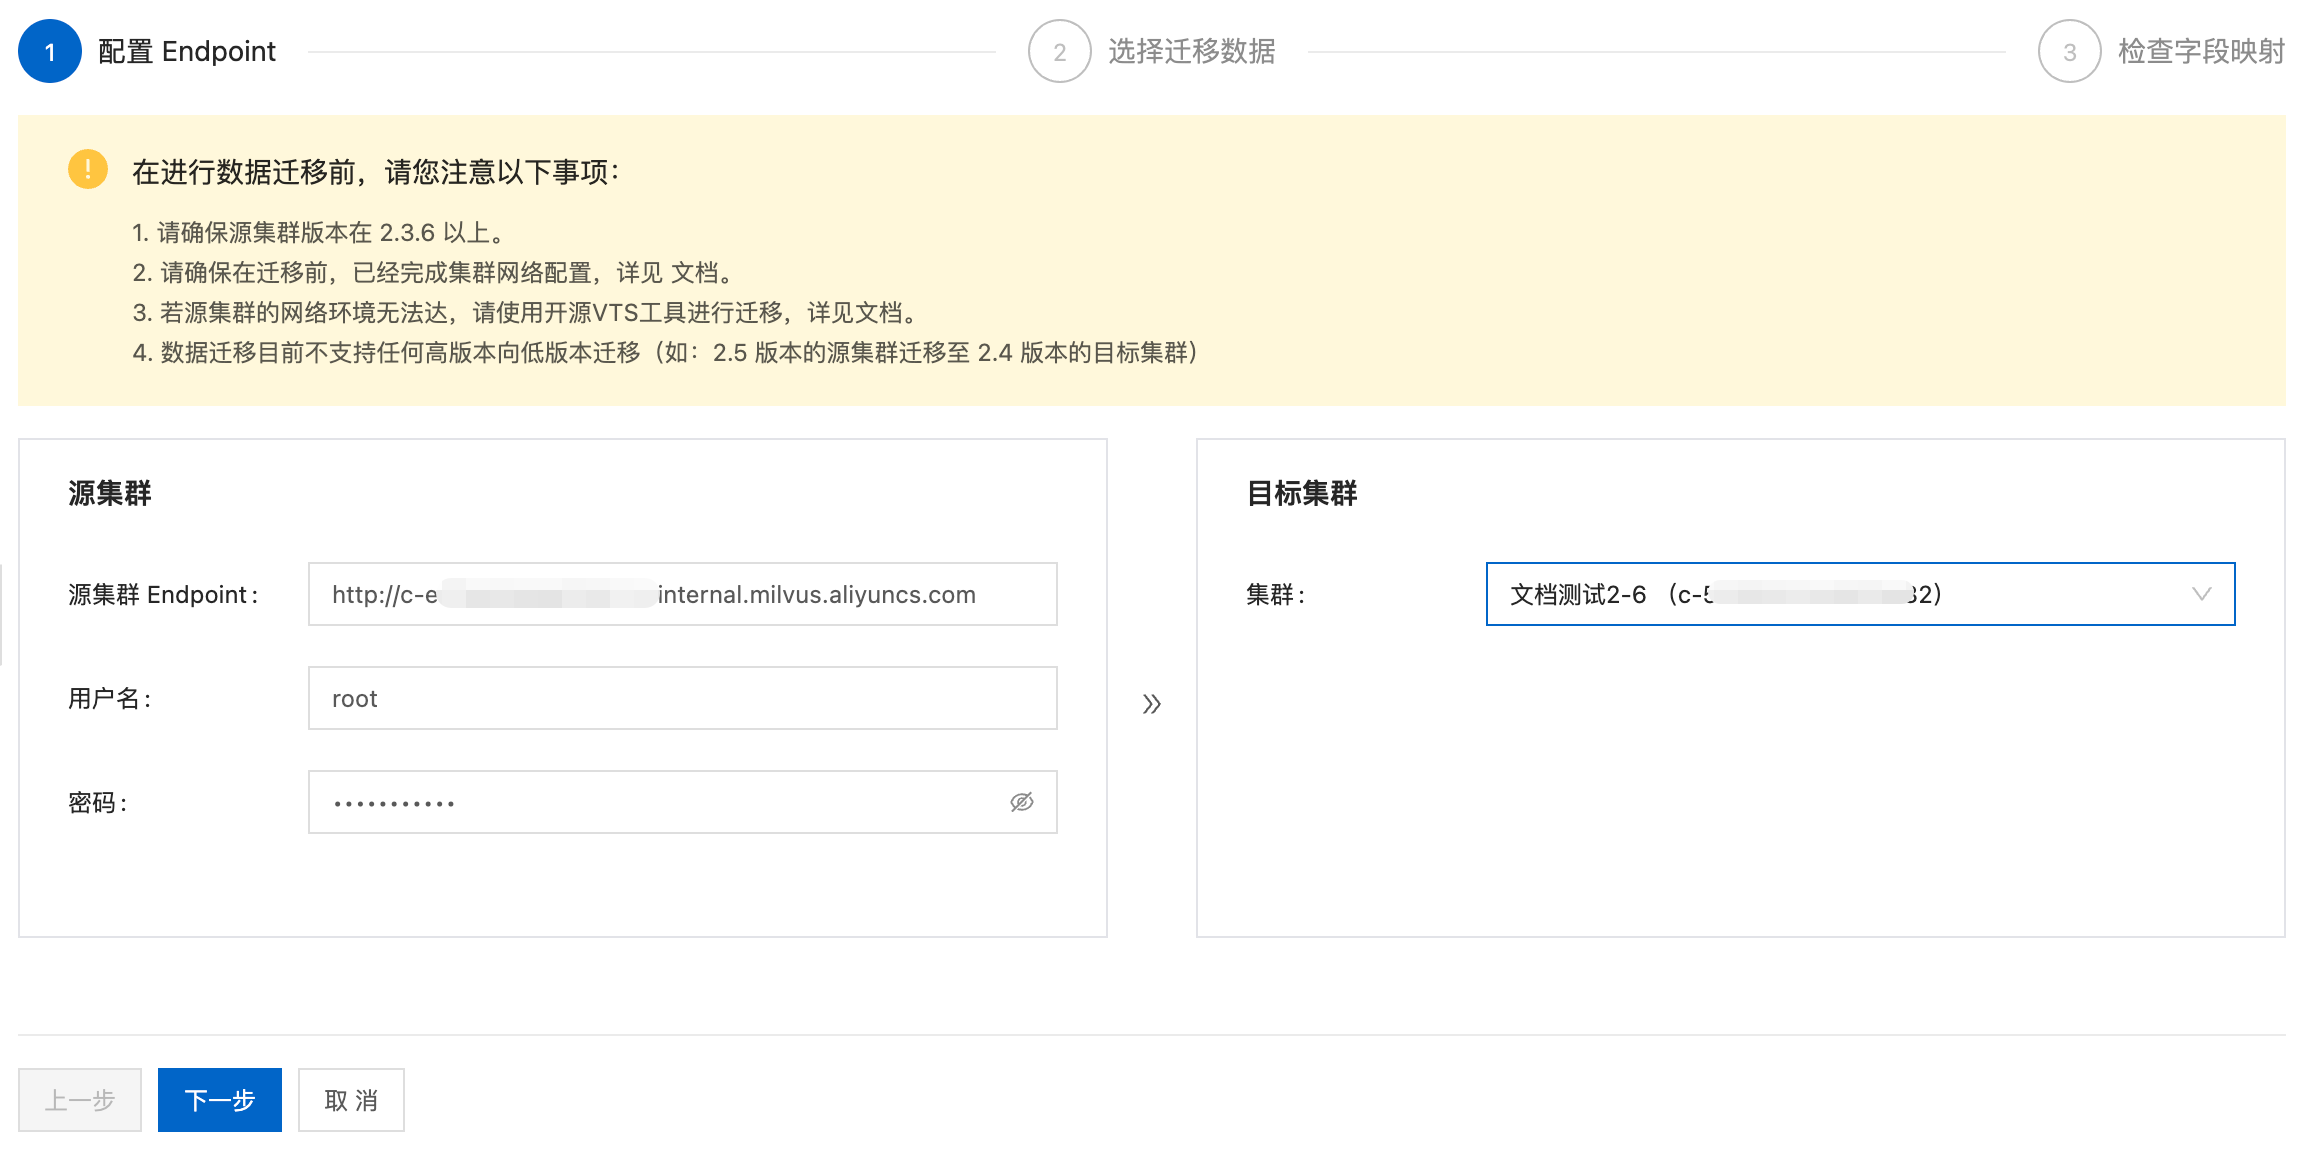2314x1162 pixels.
Task: Click the double-arrow icon between the cluster panels
Action: coord(1151,704)
